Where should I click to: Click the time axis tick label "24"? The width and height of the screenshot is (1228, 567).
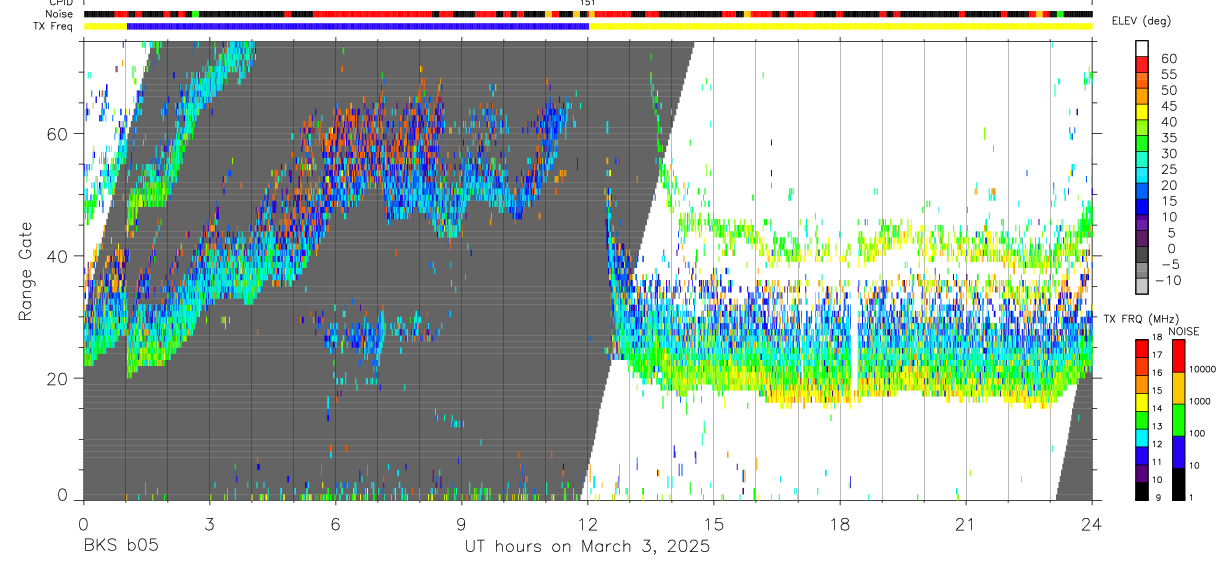pos(1092,523)
